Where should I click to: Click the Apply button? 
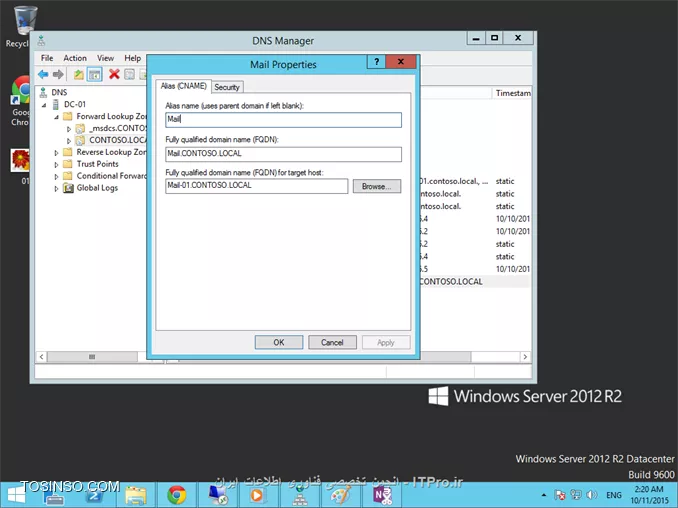(x=386, y=342)
